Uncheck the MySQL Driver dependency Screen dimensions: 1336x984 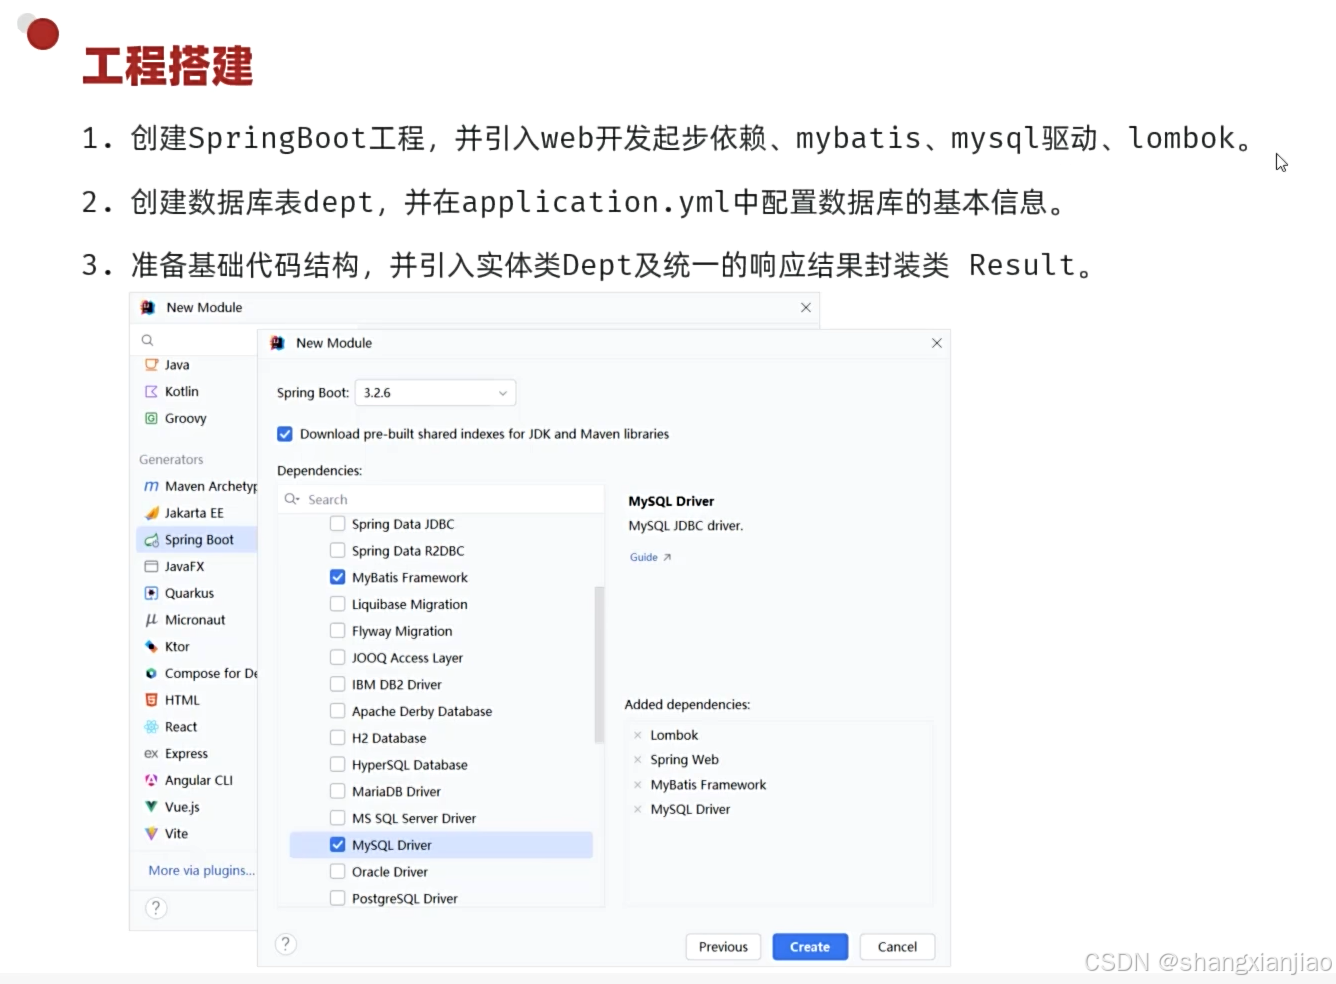[x=338, y=845]
